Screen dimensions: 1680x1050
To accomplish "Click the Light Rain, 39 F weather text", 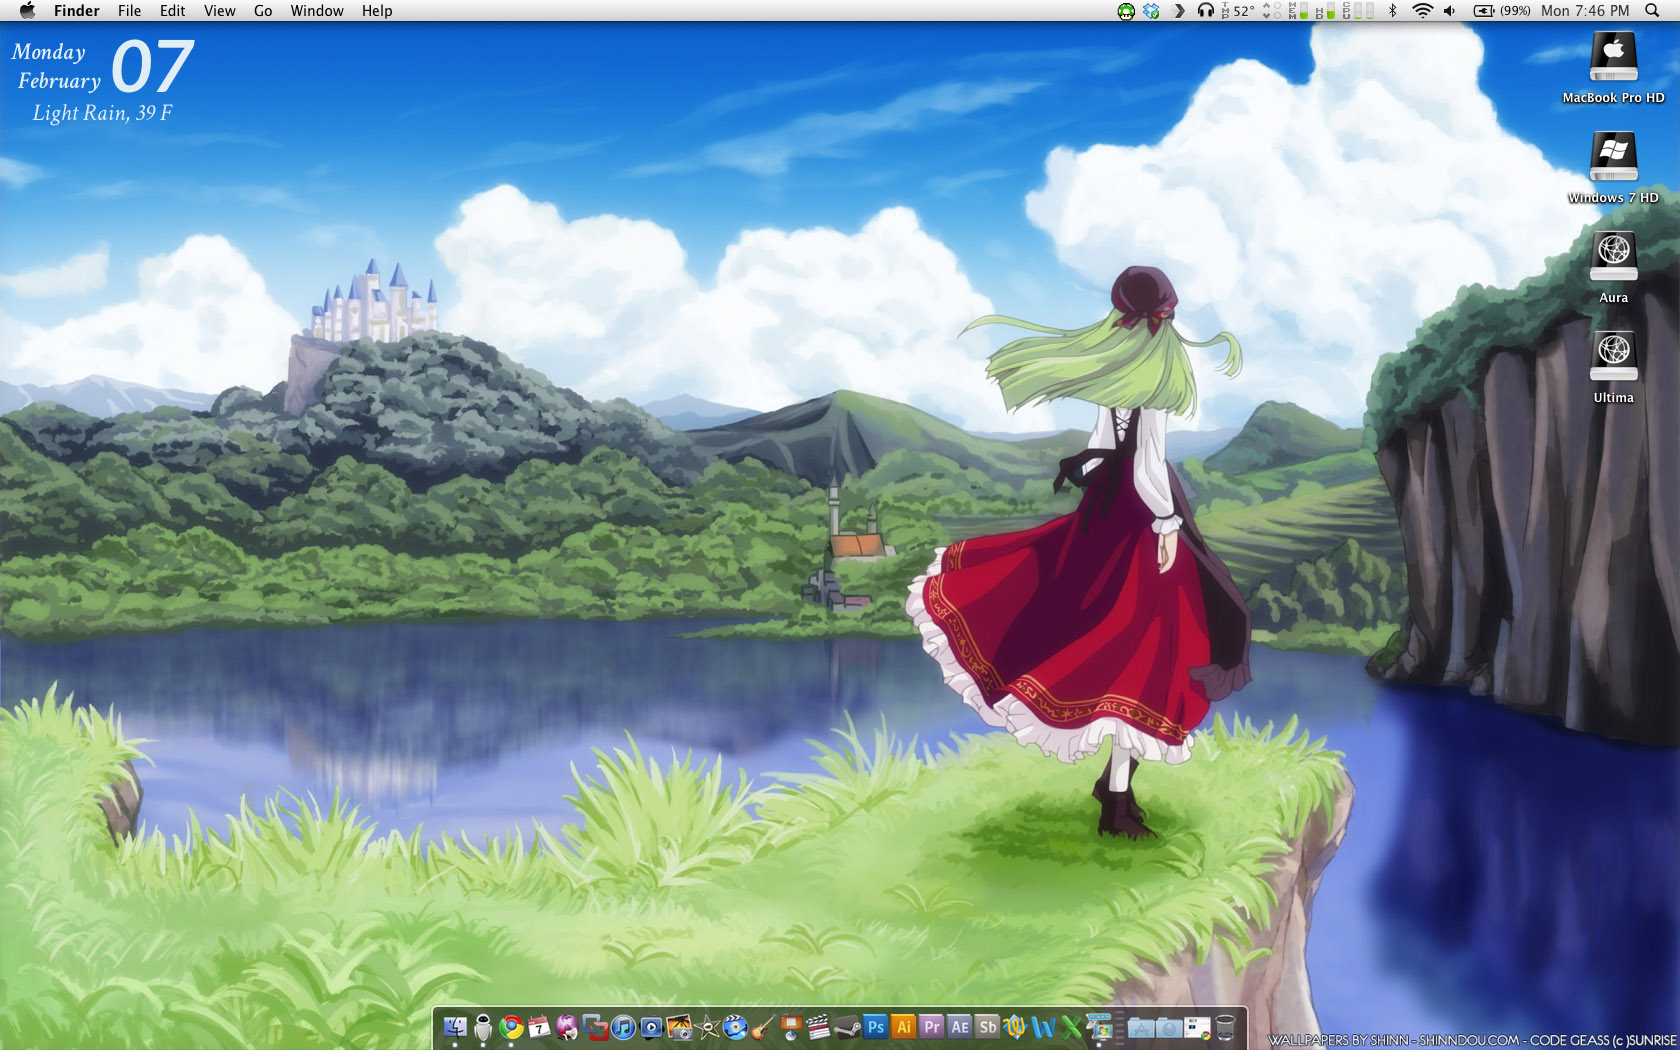I will [x=103, y=113].
